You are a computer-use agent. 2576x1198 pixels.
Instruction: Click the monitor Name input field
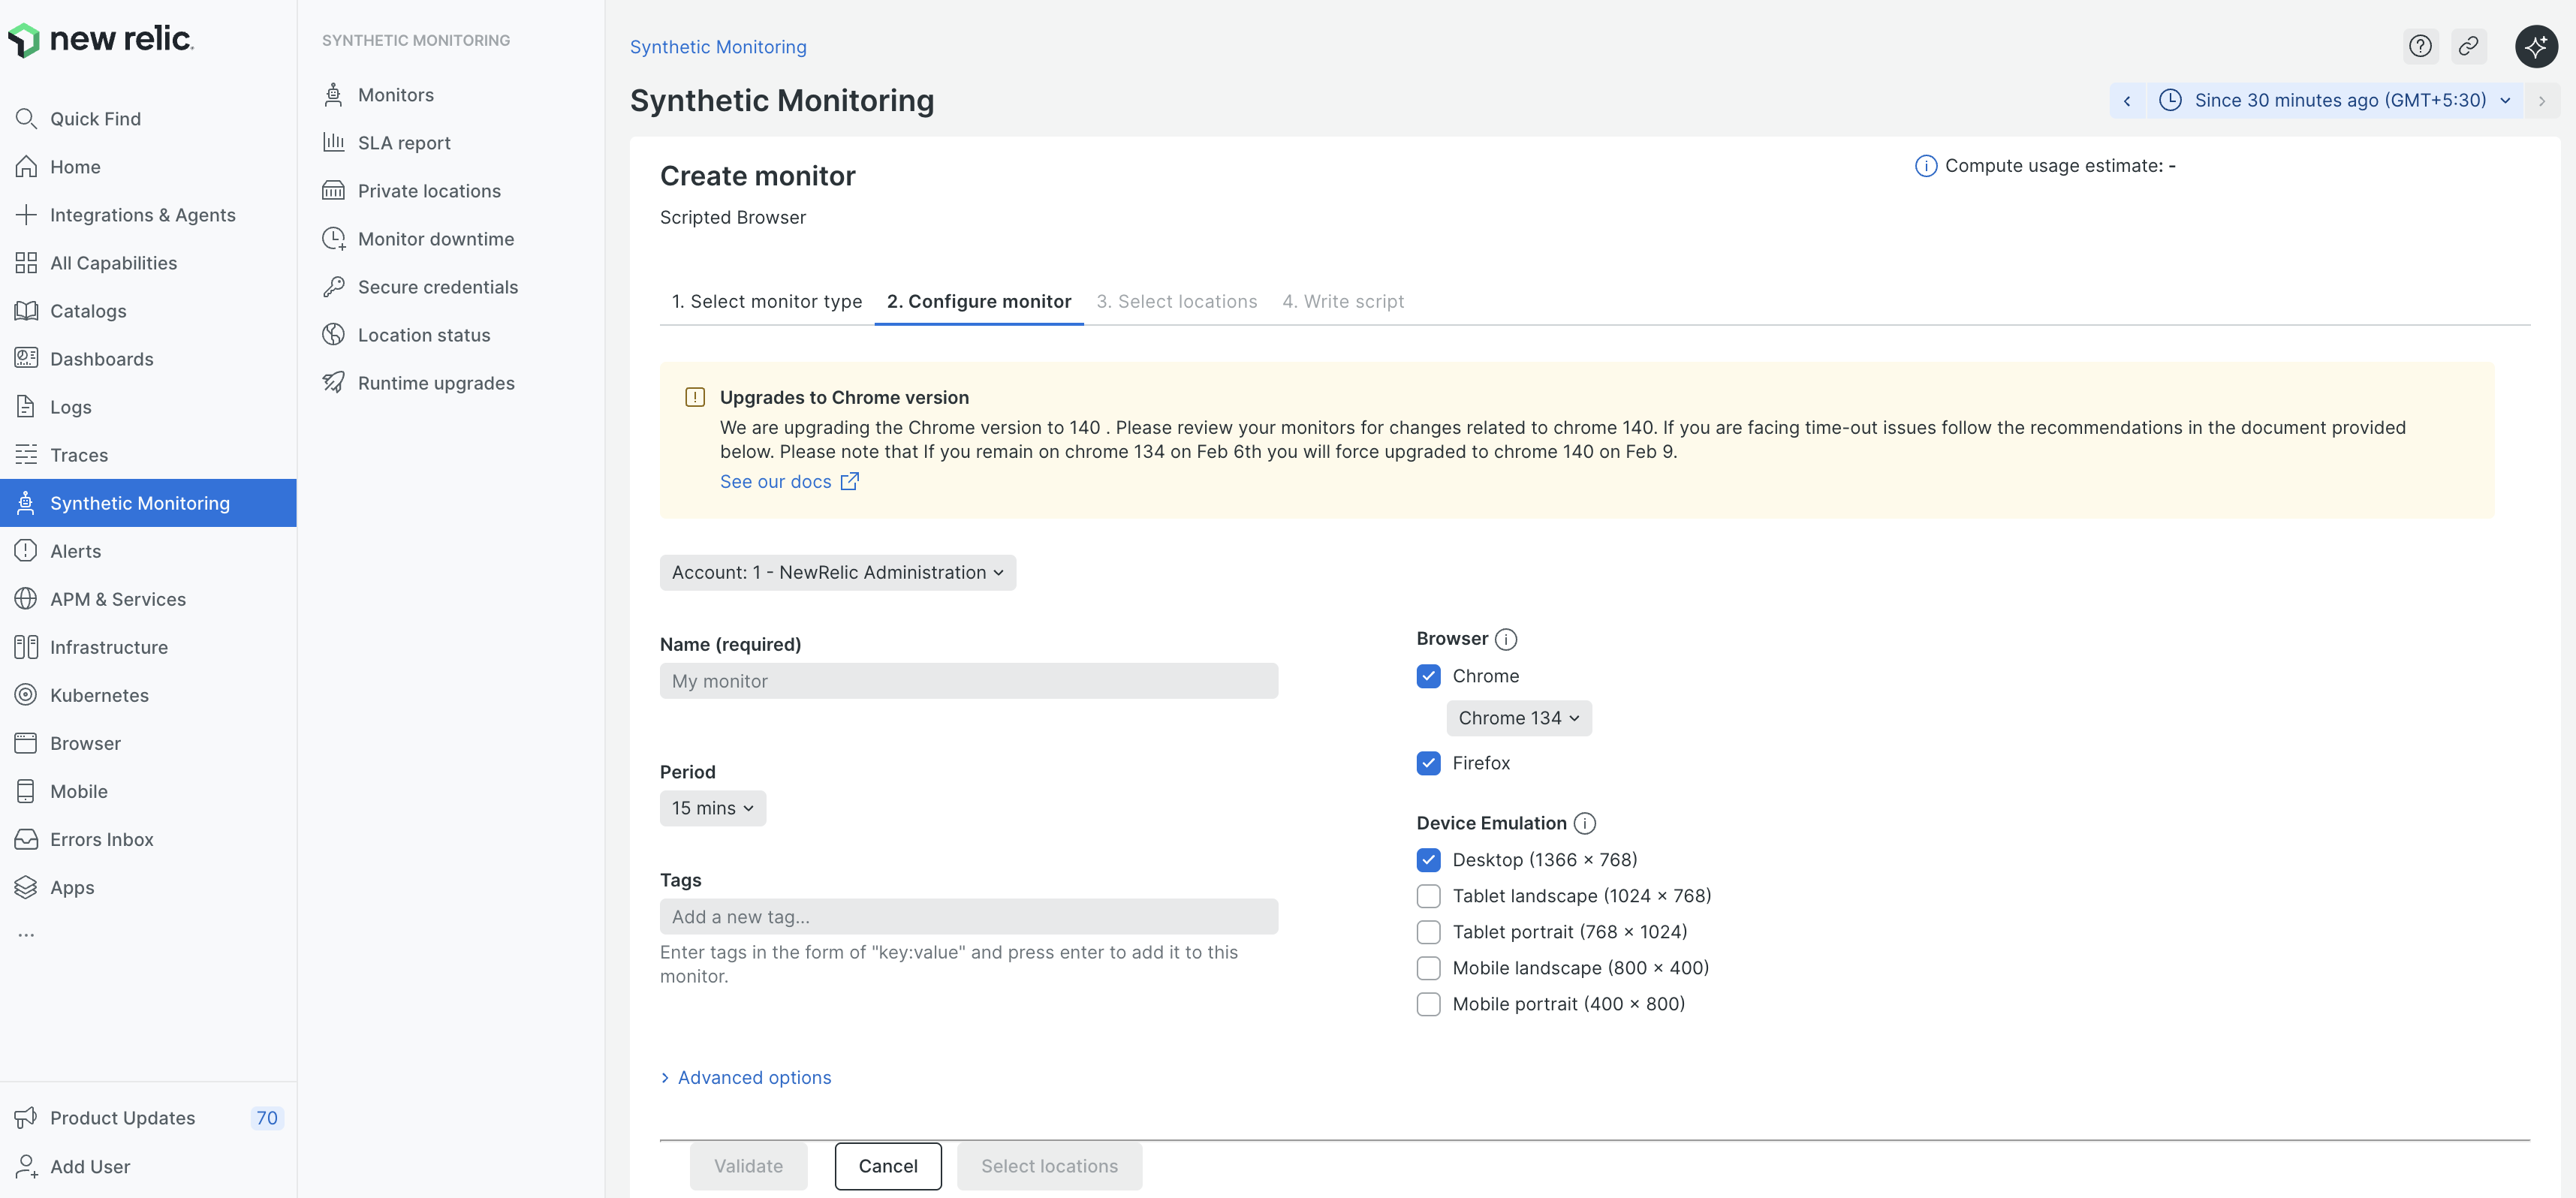tap(968, 681)
